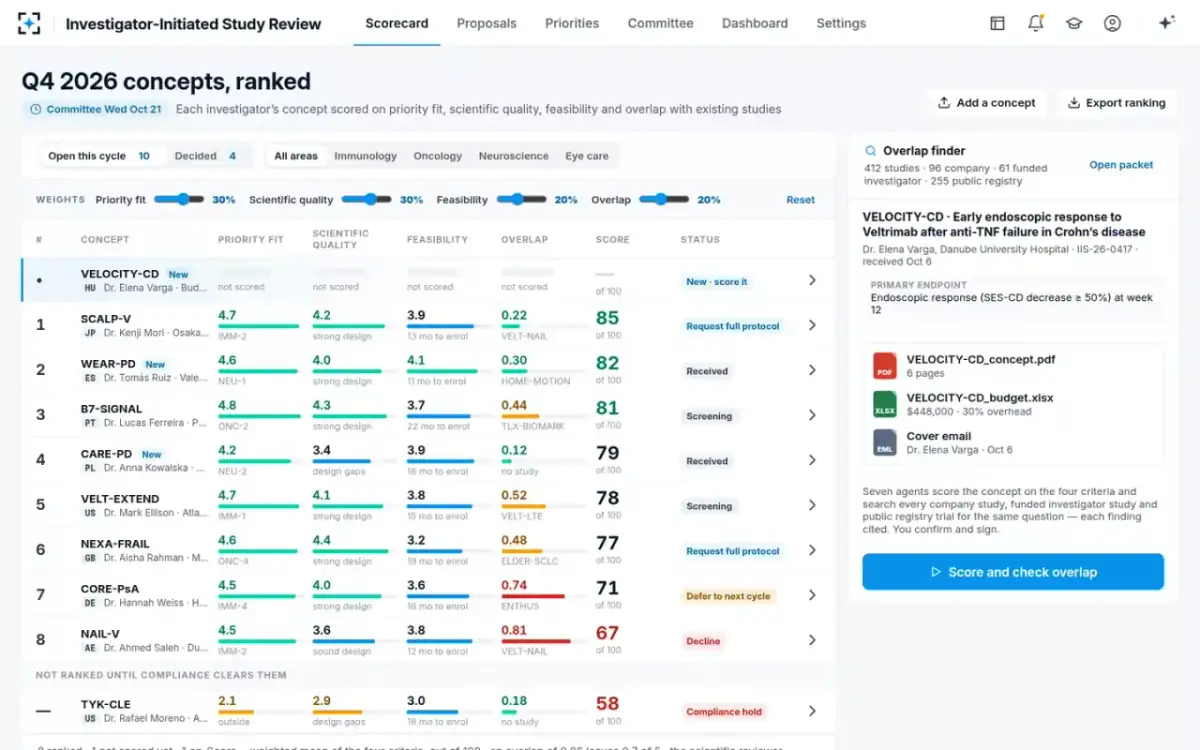Click the app logo icon

[x=29, y=23]
